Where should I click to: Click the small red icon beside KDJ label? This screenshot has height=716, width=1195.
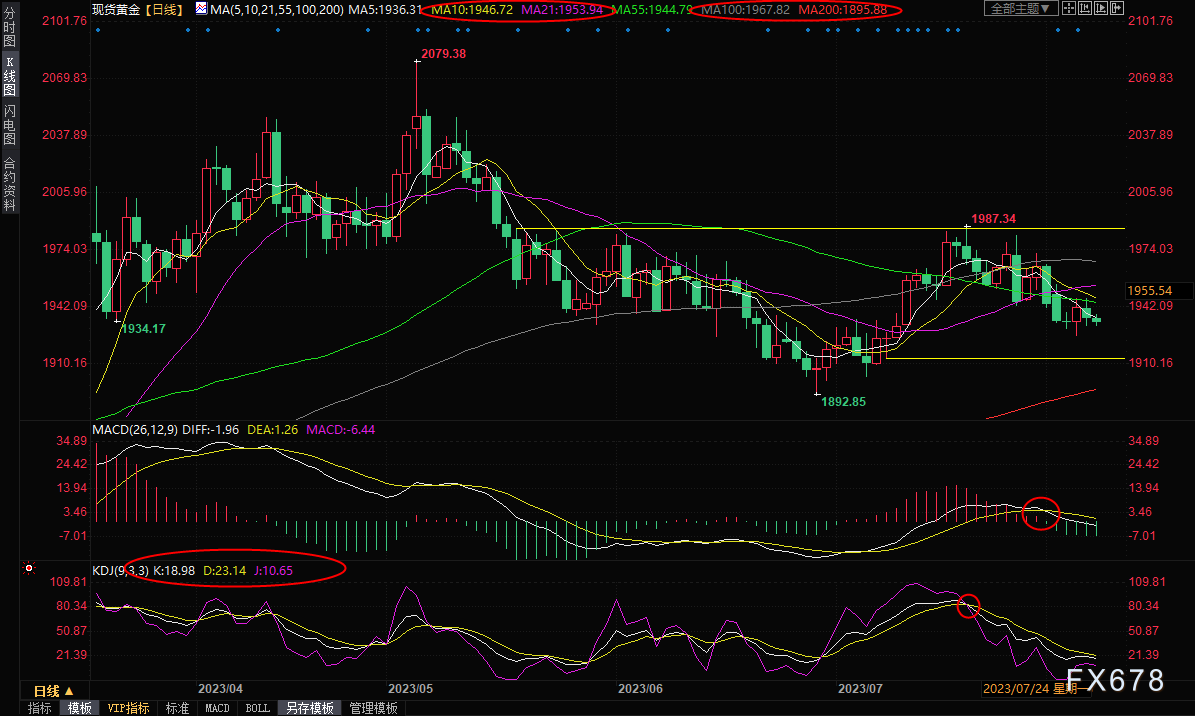pyautogui.click(x=30, y=569)
